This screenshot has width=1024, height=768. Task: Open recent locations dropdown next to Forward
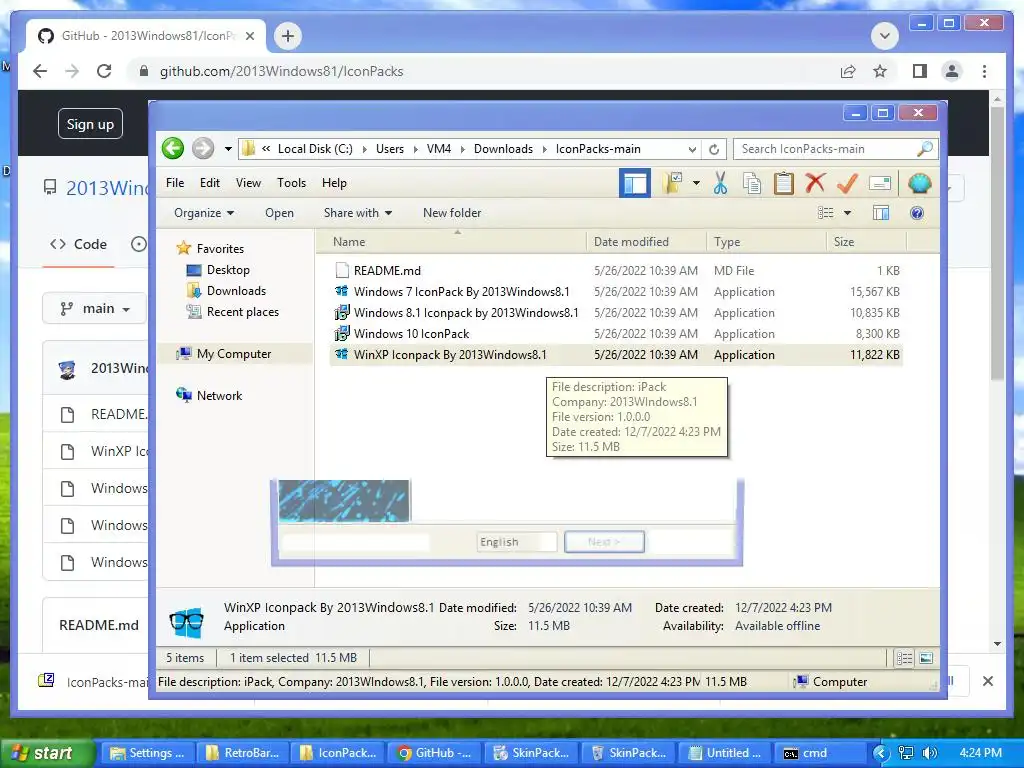coord(228,149)
